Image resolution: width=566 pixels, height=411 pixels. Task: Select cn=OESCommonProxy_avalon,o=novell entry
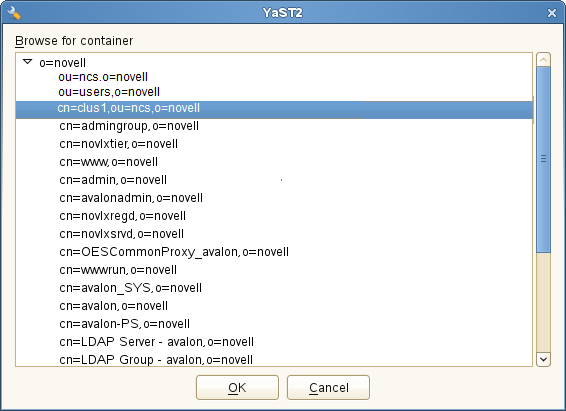(174, 252)
